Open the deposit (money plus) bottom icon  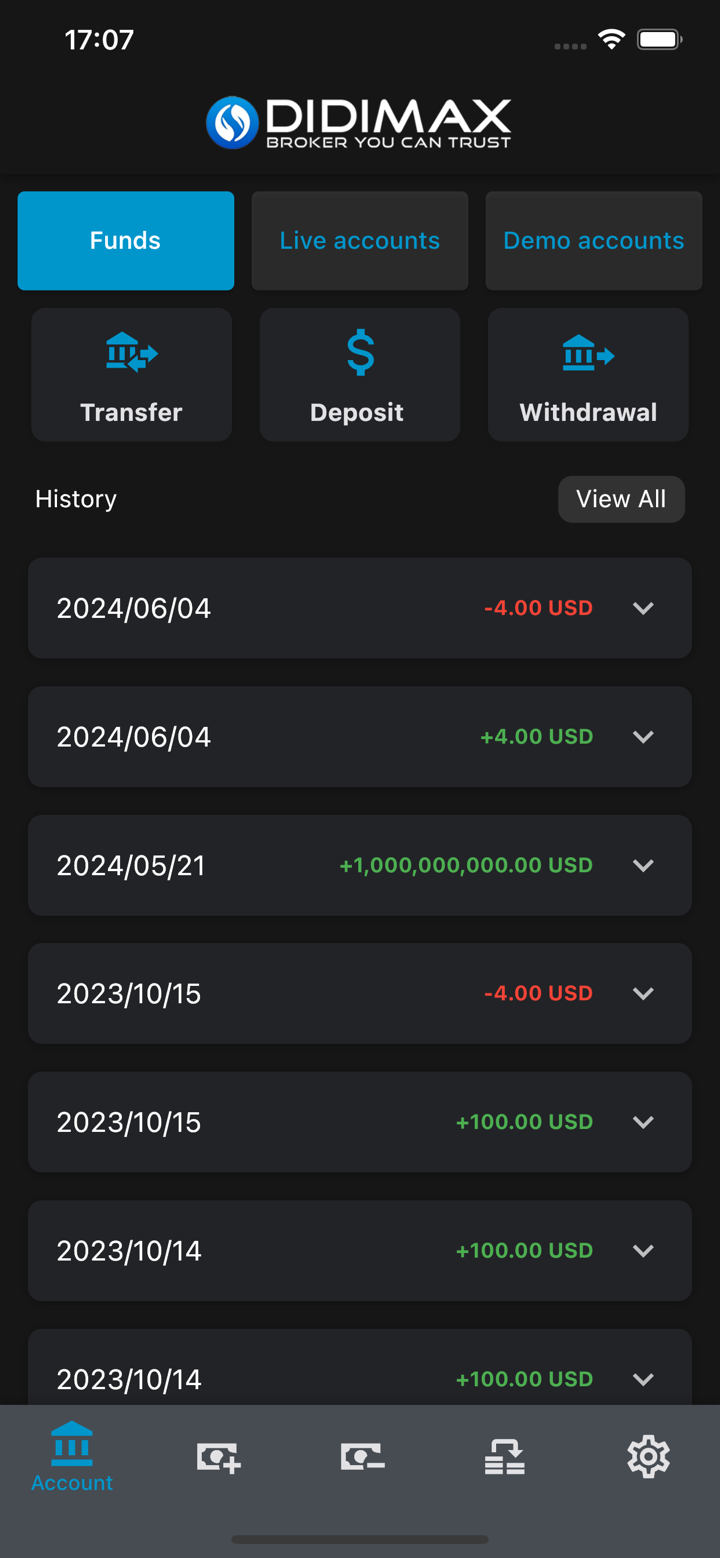pos(218,1457)
